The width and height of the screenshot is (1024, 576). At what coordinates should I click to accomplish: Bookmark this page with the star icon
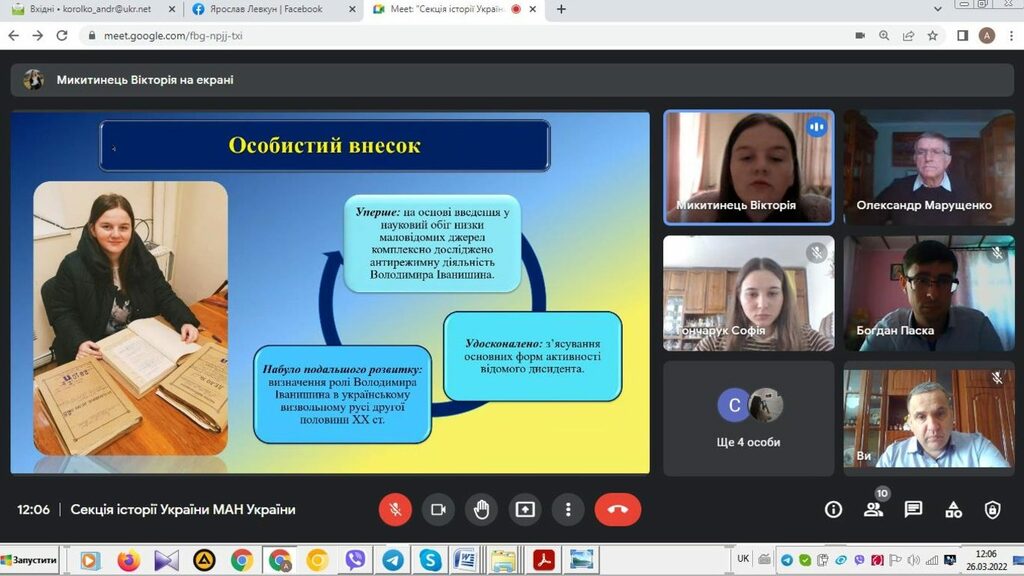pyautogui.click(x=933, y=35)
